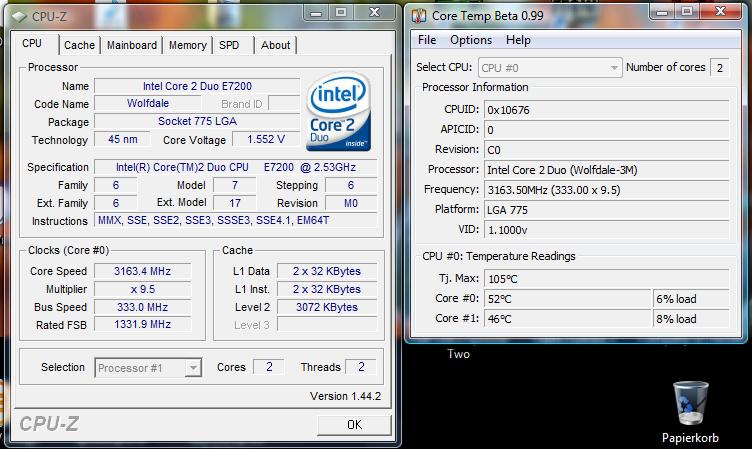Maximize the CPU-Z window
Screen dimensions: 752x449
[341, 13]
